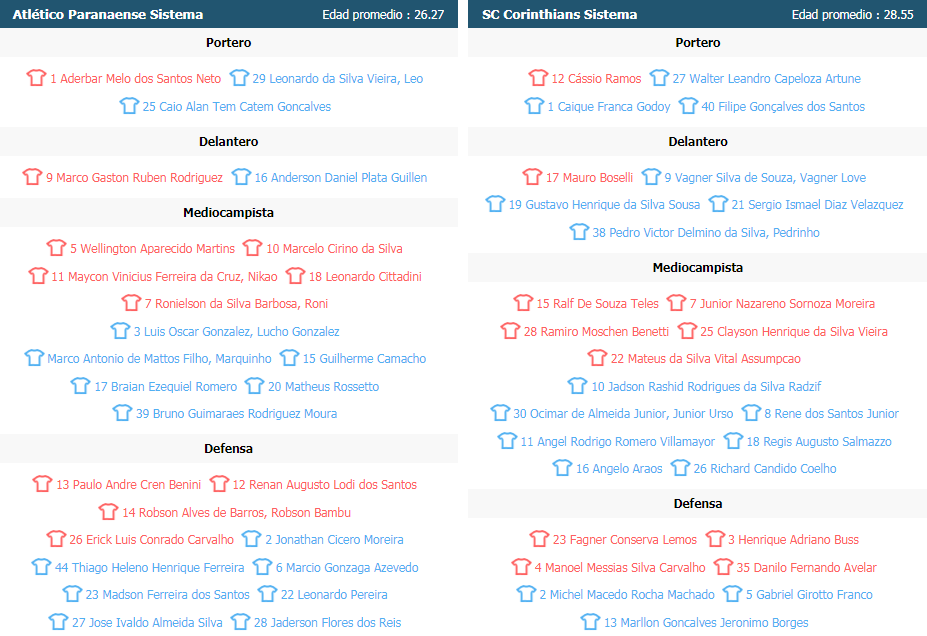Click red jersey icon beside Leonardo Cittadini
The image size is (927, 636).
295,275
